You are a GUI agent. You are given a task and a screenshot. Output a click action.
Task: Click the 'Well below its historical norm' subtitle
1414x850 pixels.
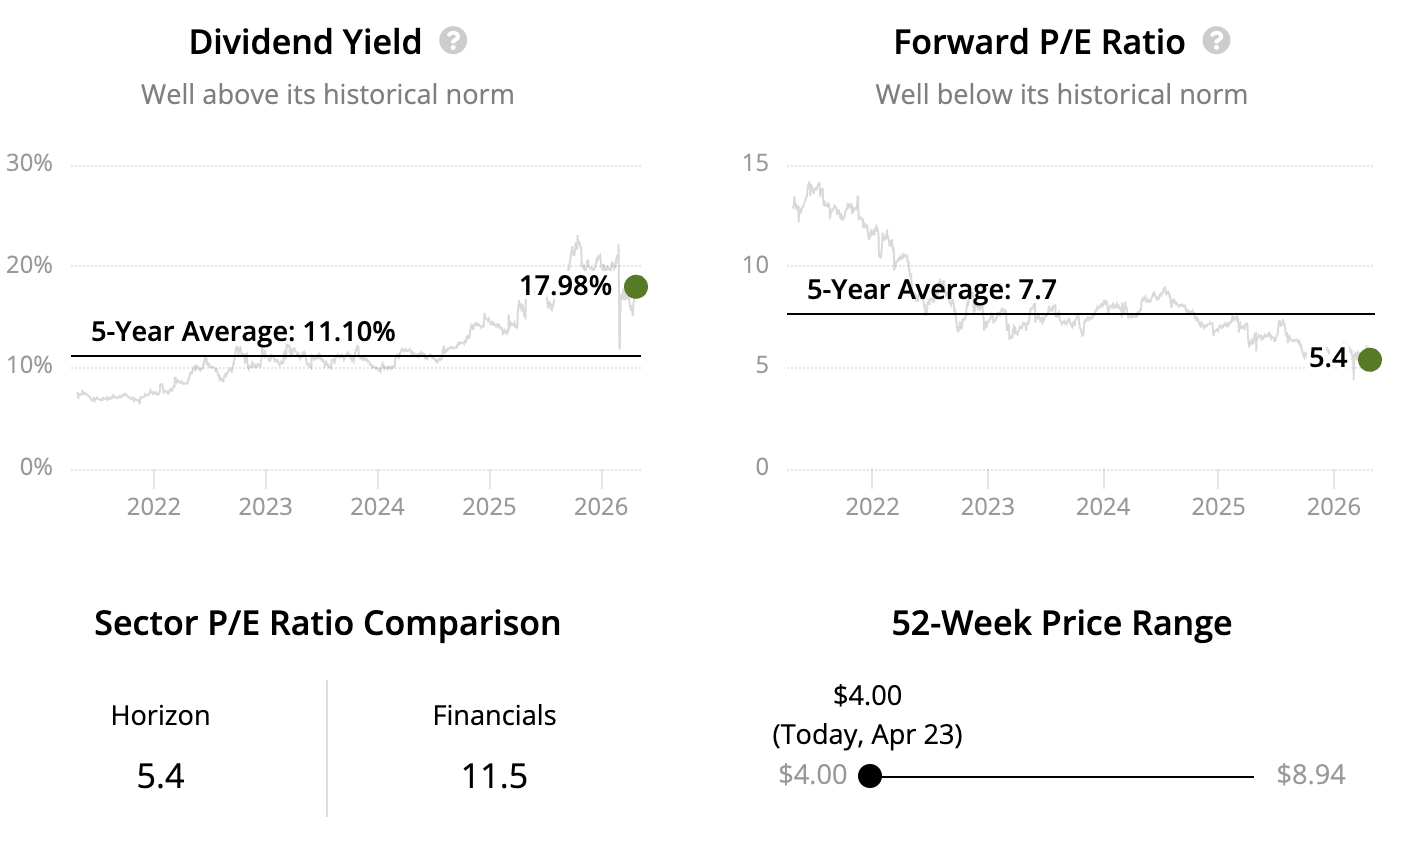tap(1061, 95)
